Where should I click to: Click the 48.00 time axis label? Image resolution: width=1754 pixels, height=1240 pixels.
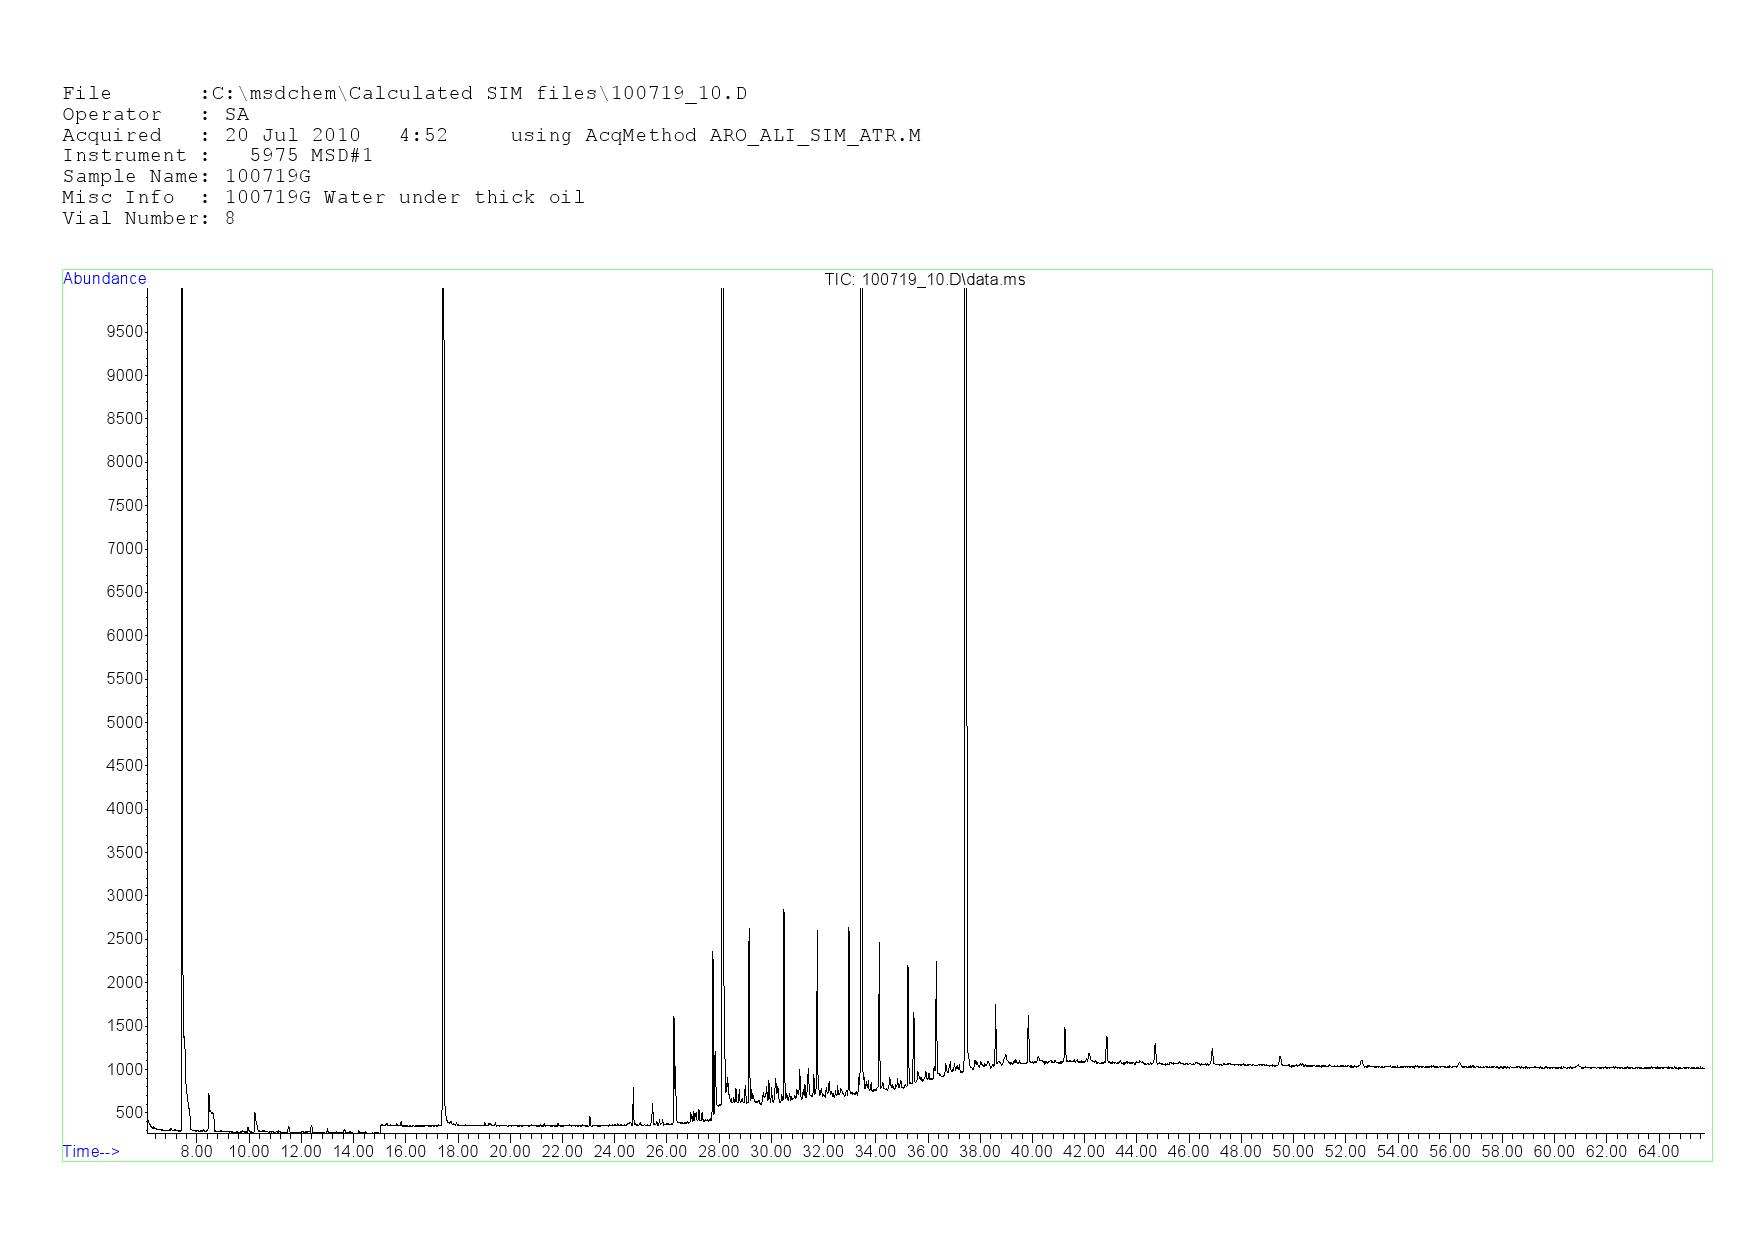(x=1240, y=1151)
